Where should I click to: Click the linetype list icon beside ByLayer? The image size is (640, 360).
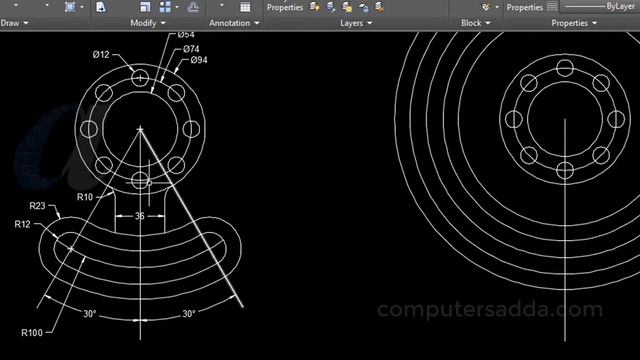click(552, 6)
